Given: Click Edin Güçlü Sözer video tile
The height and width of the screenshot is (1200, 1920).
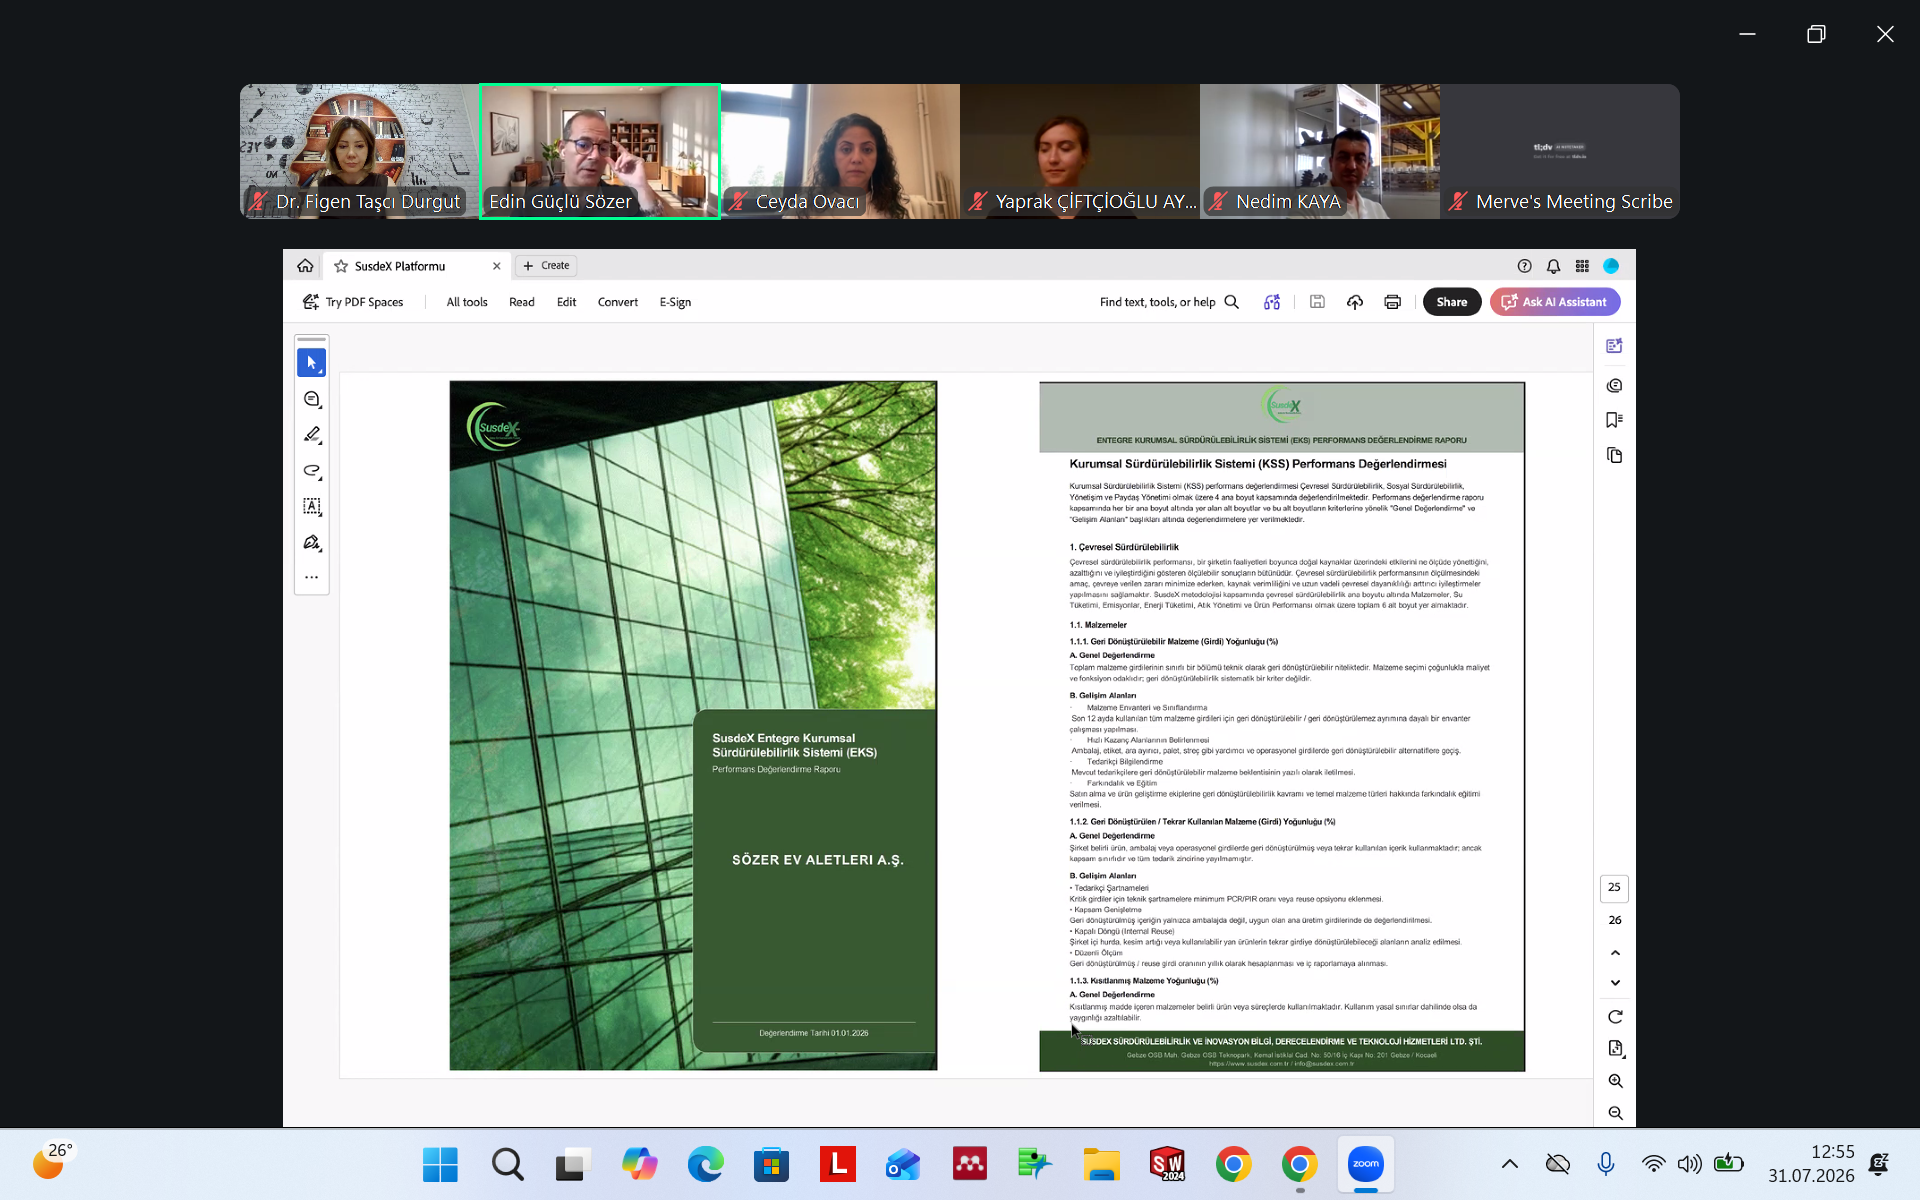Looking at the screenshot, I should (x=600, y=151).
